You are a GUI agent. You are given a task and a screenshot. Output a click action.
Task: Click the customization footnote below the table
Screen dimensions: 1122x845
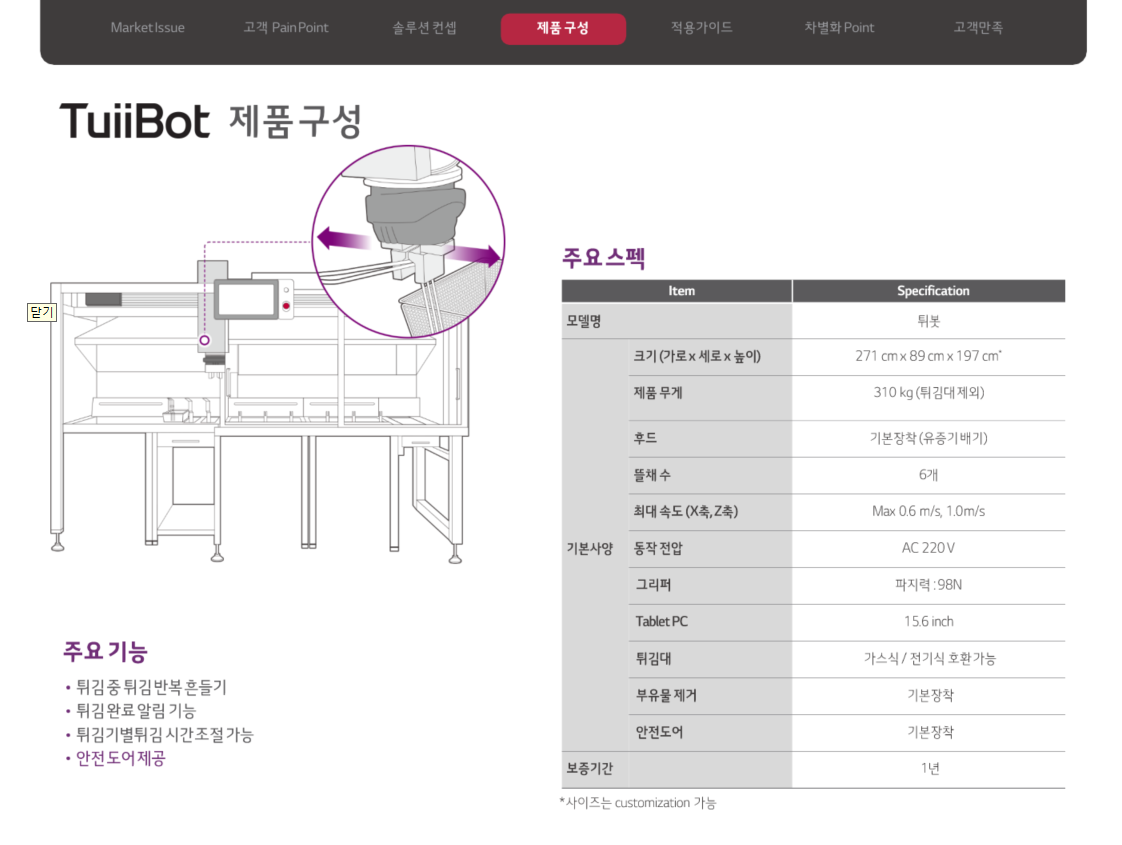pyautogui.click(x=638, y=802)
